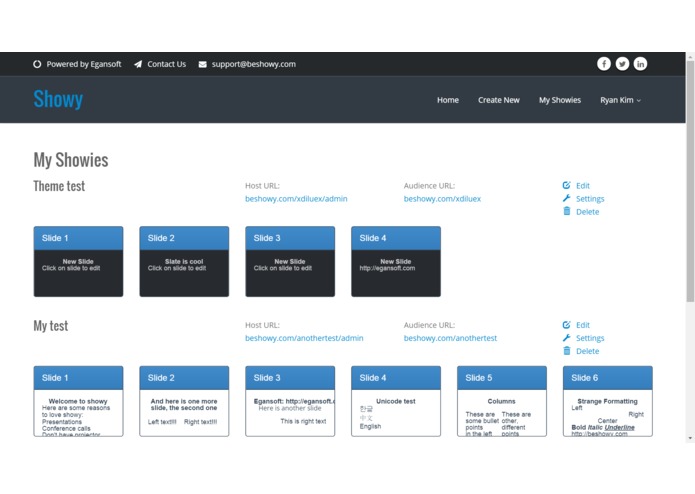Select Theme test Slide 3 thumbnail
695x494 pixels.
click(x=290, y=261)
